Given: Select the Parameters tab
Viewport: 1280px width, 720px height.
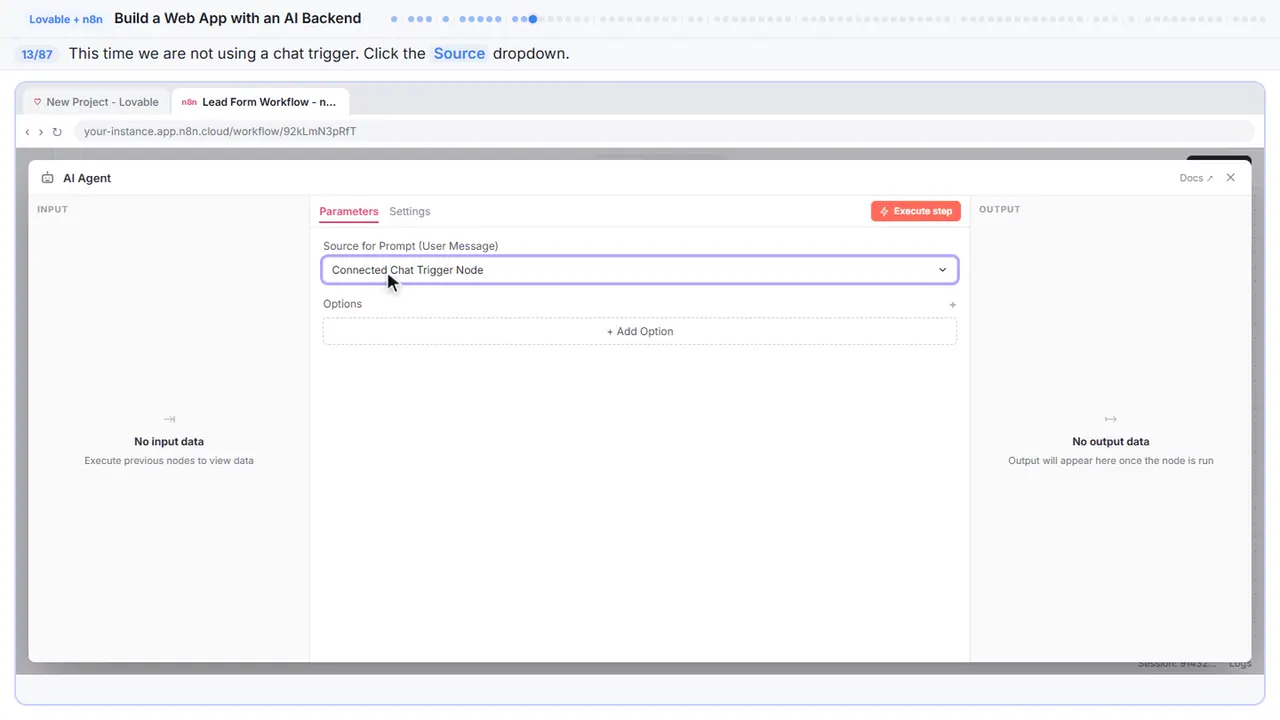Looking at the screenshot, I should tap(349, 211).
